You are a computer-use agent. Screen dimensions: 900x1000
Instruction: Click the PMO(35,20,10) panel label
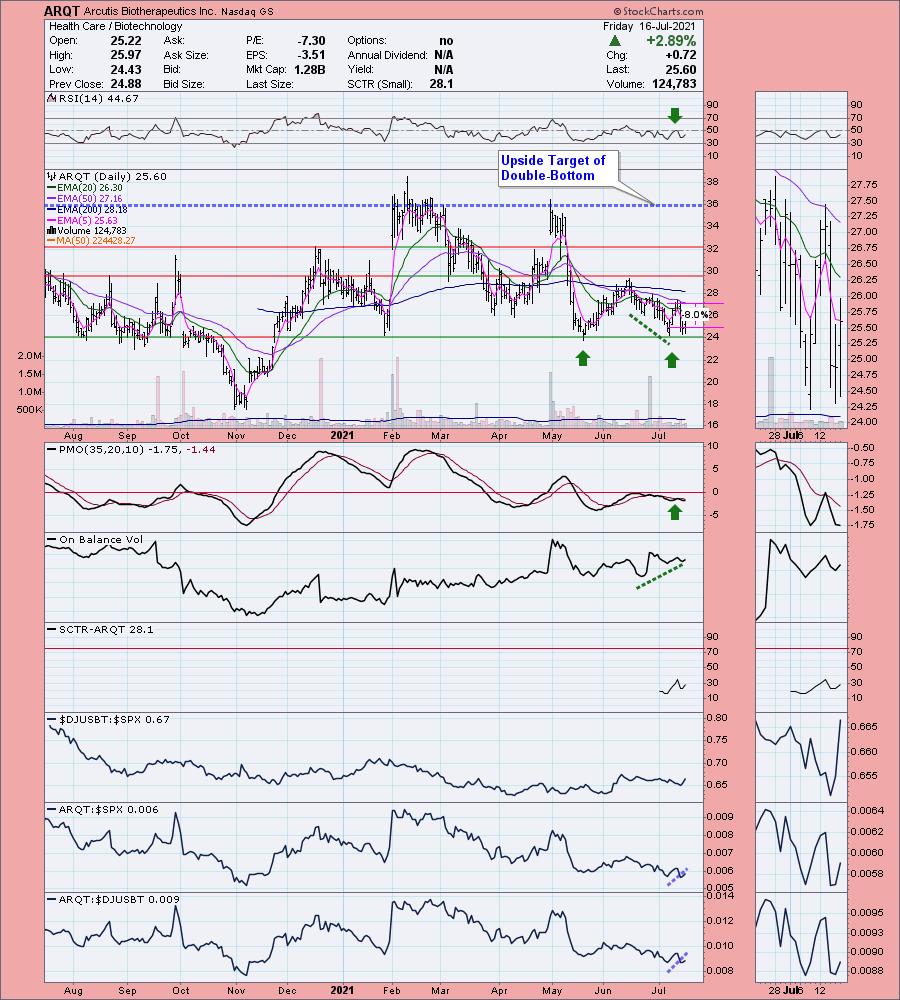pyautogui.click(x=131, y=450)
